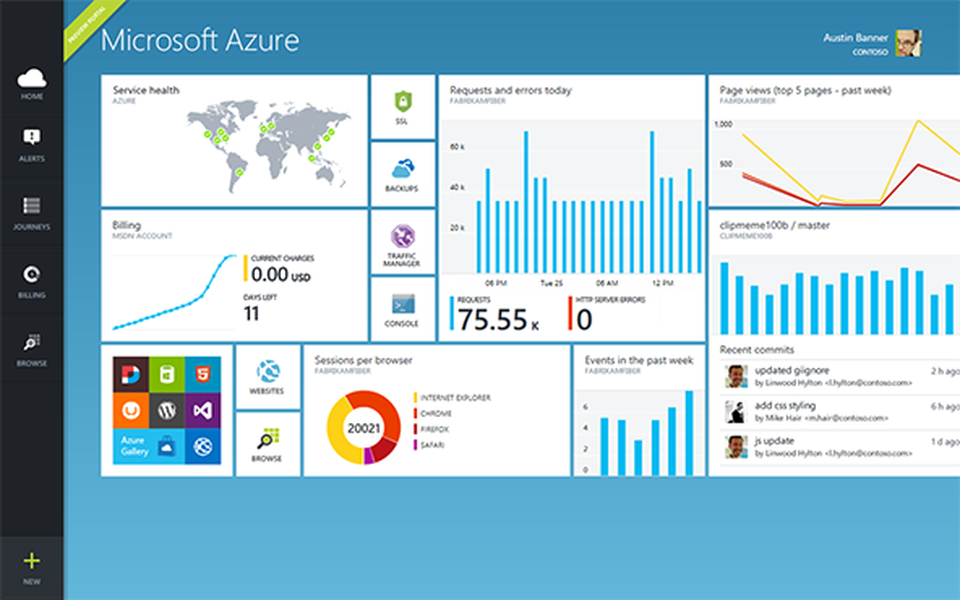960x600 pixels.
Task: Click the Browse magnifier tile
Action: tap(267, 445)
